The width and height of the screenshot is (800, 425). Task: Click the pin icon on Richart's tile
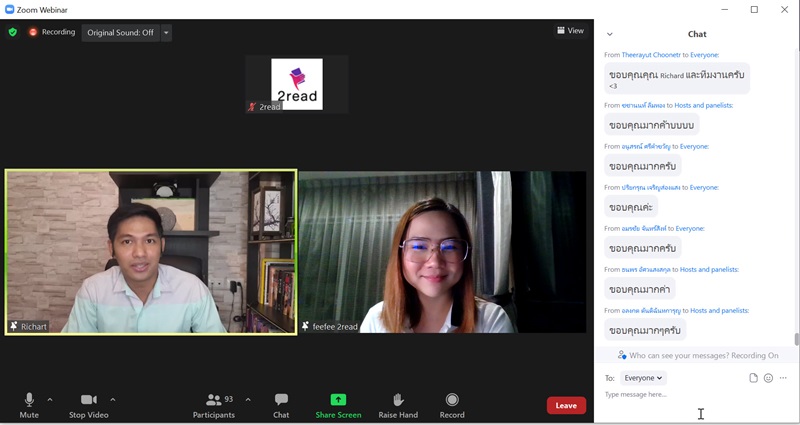[x=14, y=327]
